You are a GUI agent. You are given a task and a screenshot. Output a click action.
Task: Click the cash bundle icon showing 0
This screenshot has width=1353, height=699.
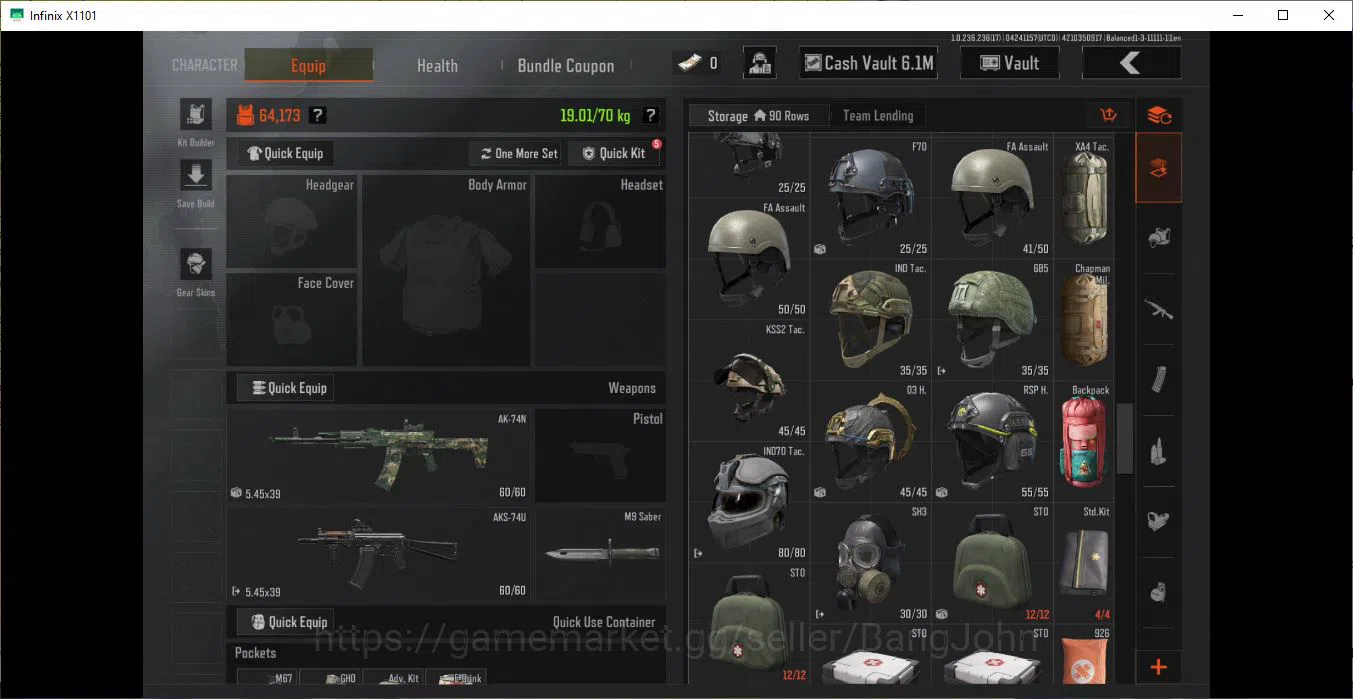(x=698, y=63)
